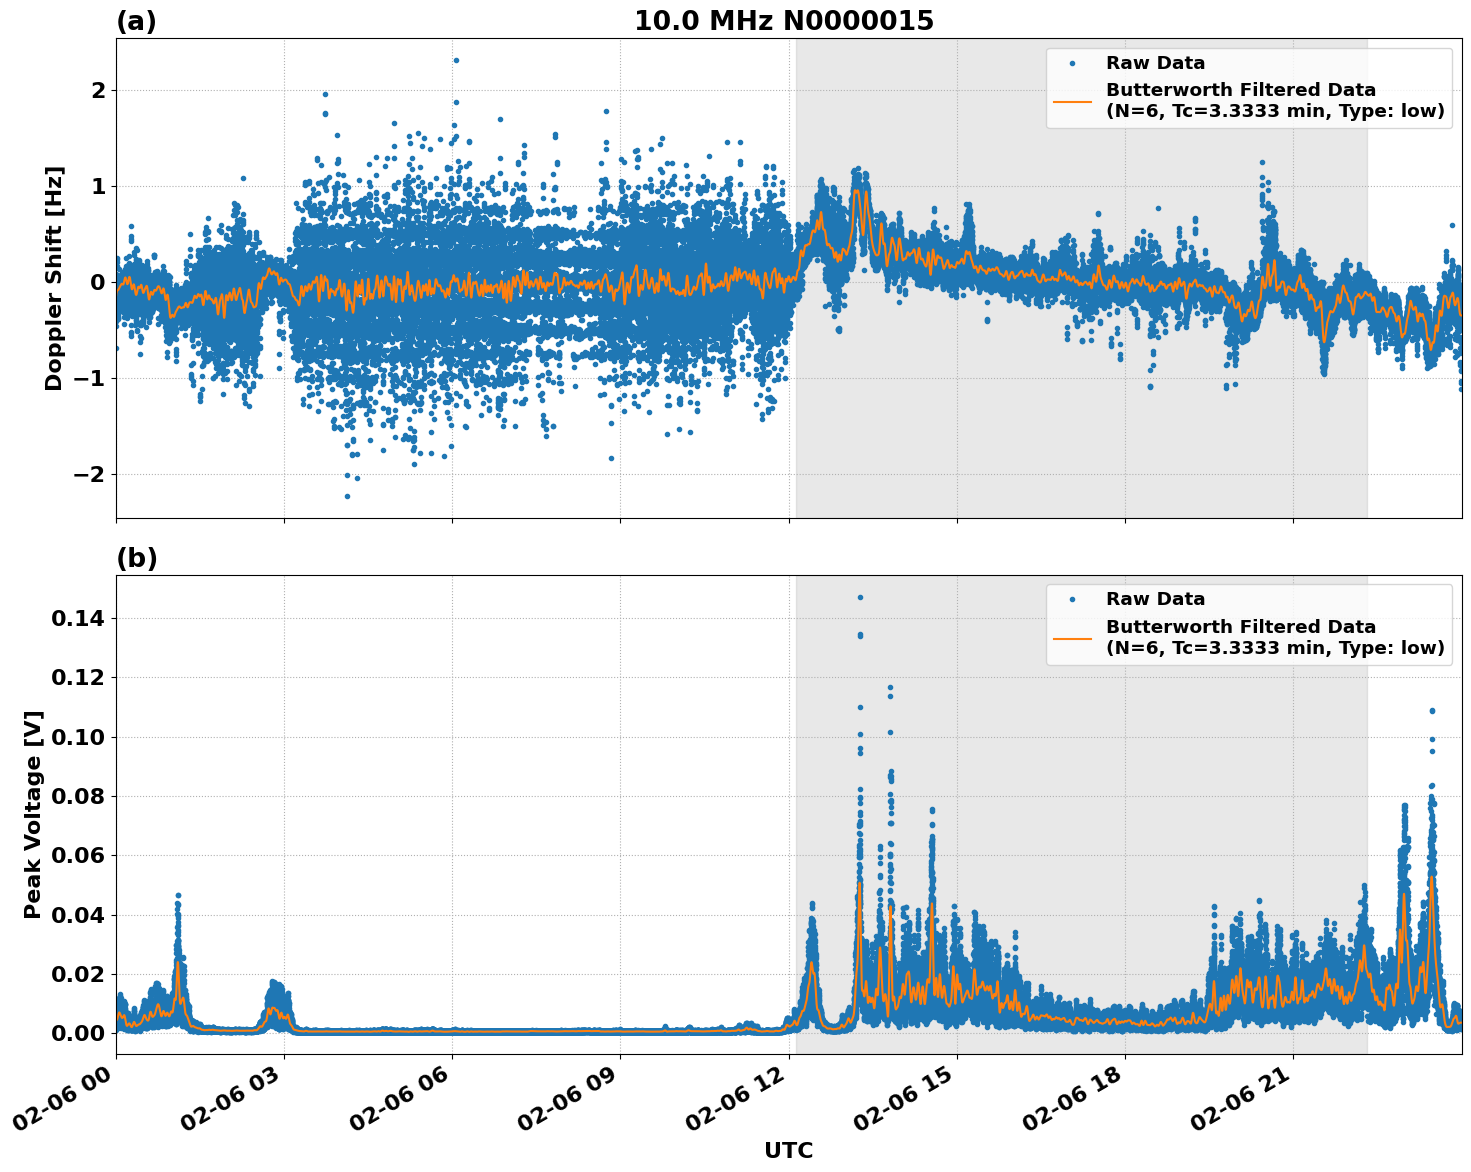The height and width of the screenshot is (1172, 1471).
Task: Click the 0.14 V peak voltage spike after 02-06 12
Action: [861, 596]
